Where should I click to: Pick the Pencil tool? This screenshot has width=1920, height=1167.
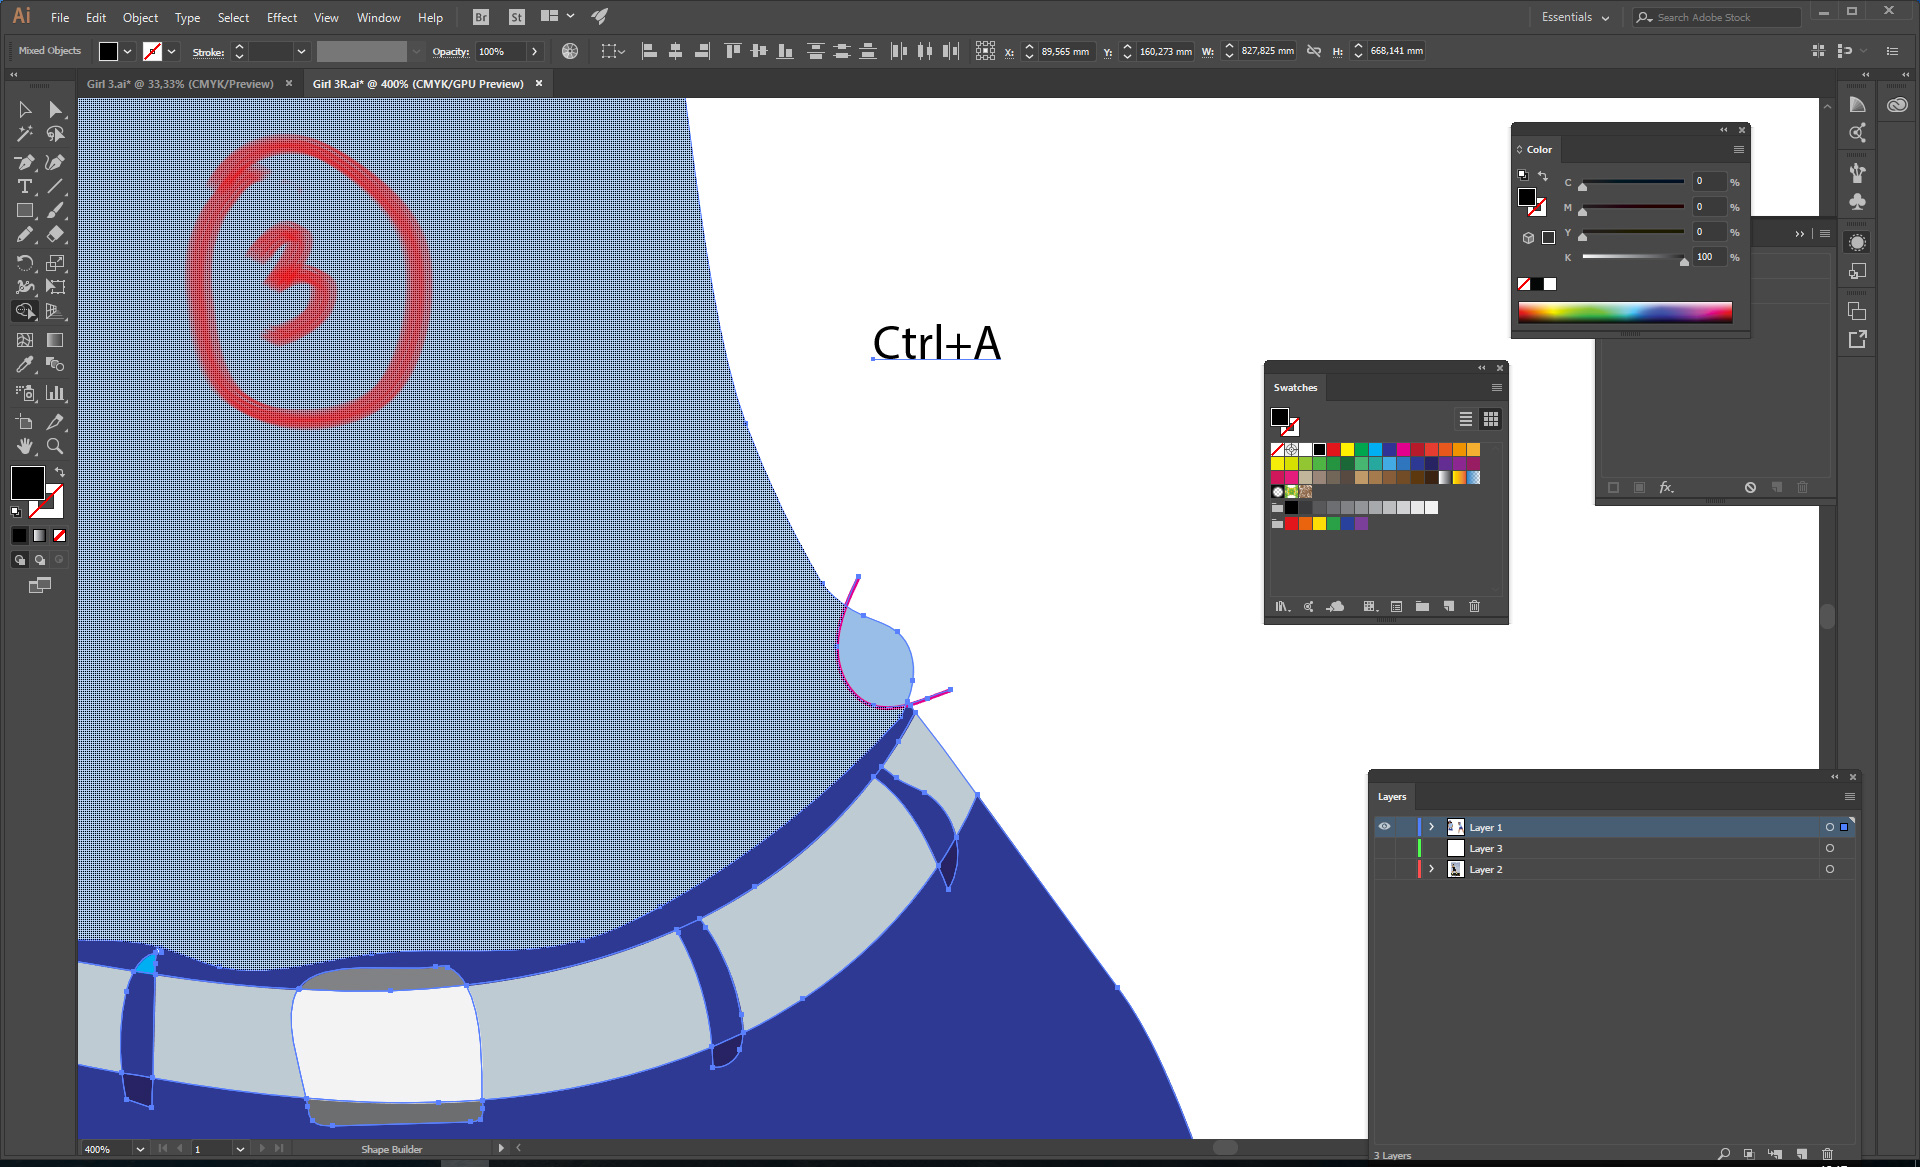click(x=25, y=235)
